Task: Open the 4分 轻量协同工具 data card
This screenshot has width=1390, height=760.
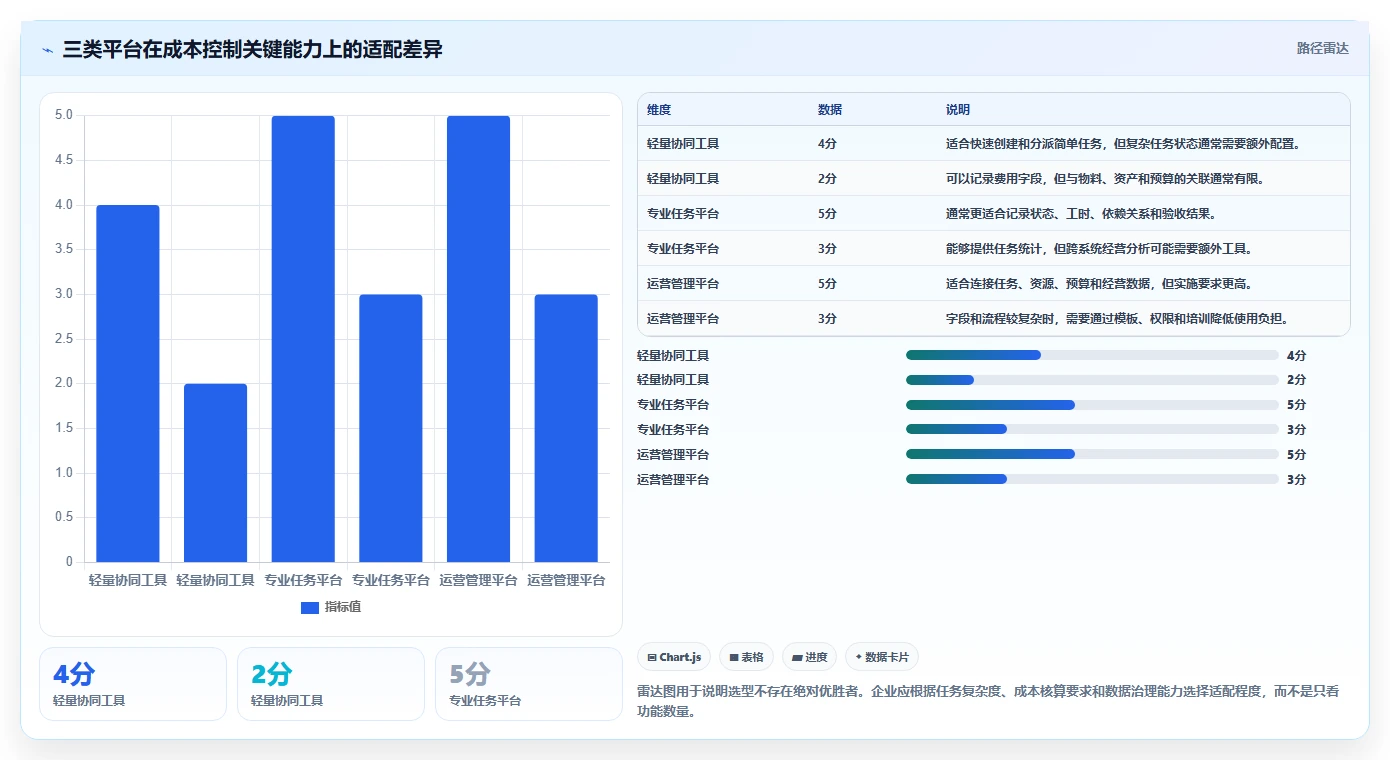Action: (x=133, y=684)
